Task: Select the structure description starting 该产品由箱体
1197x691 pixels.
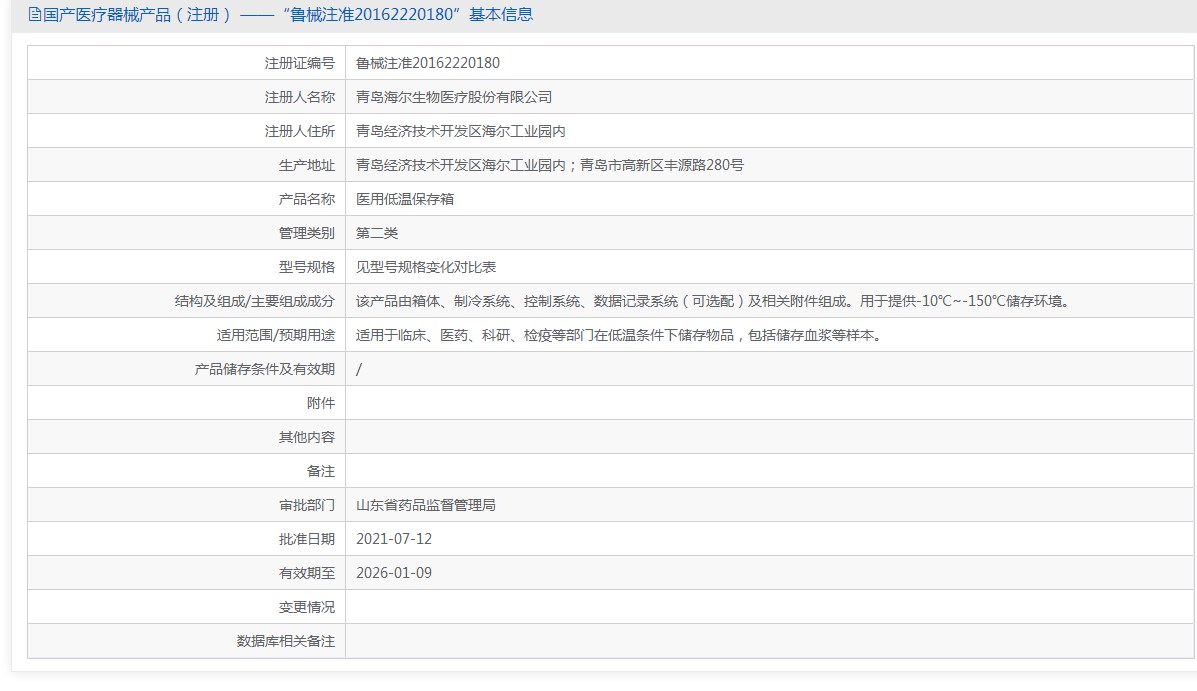Action: coord(714,301)
